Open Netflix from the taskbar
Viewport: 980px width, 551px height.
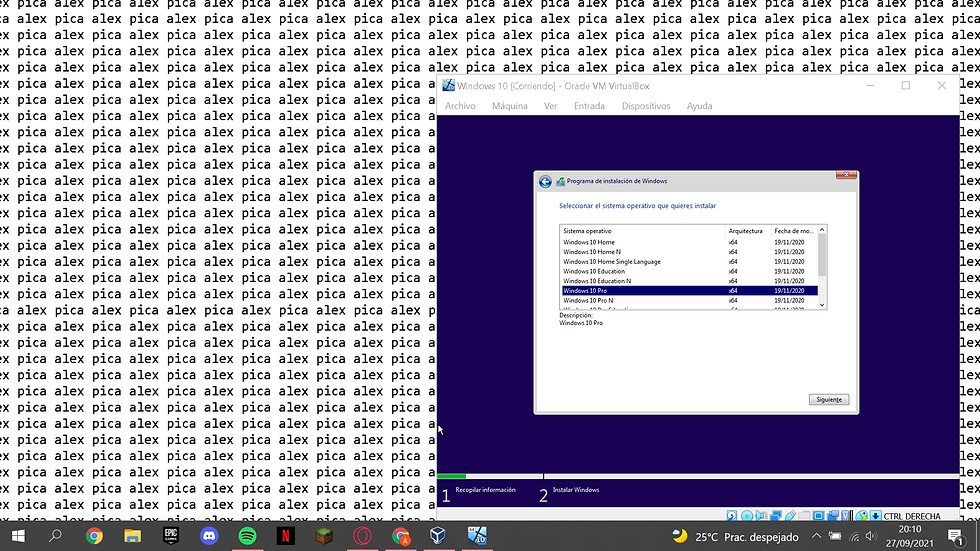(x=286, y=536)
